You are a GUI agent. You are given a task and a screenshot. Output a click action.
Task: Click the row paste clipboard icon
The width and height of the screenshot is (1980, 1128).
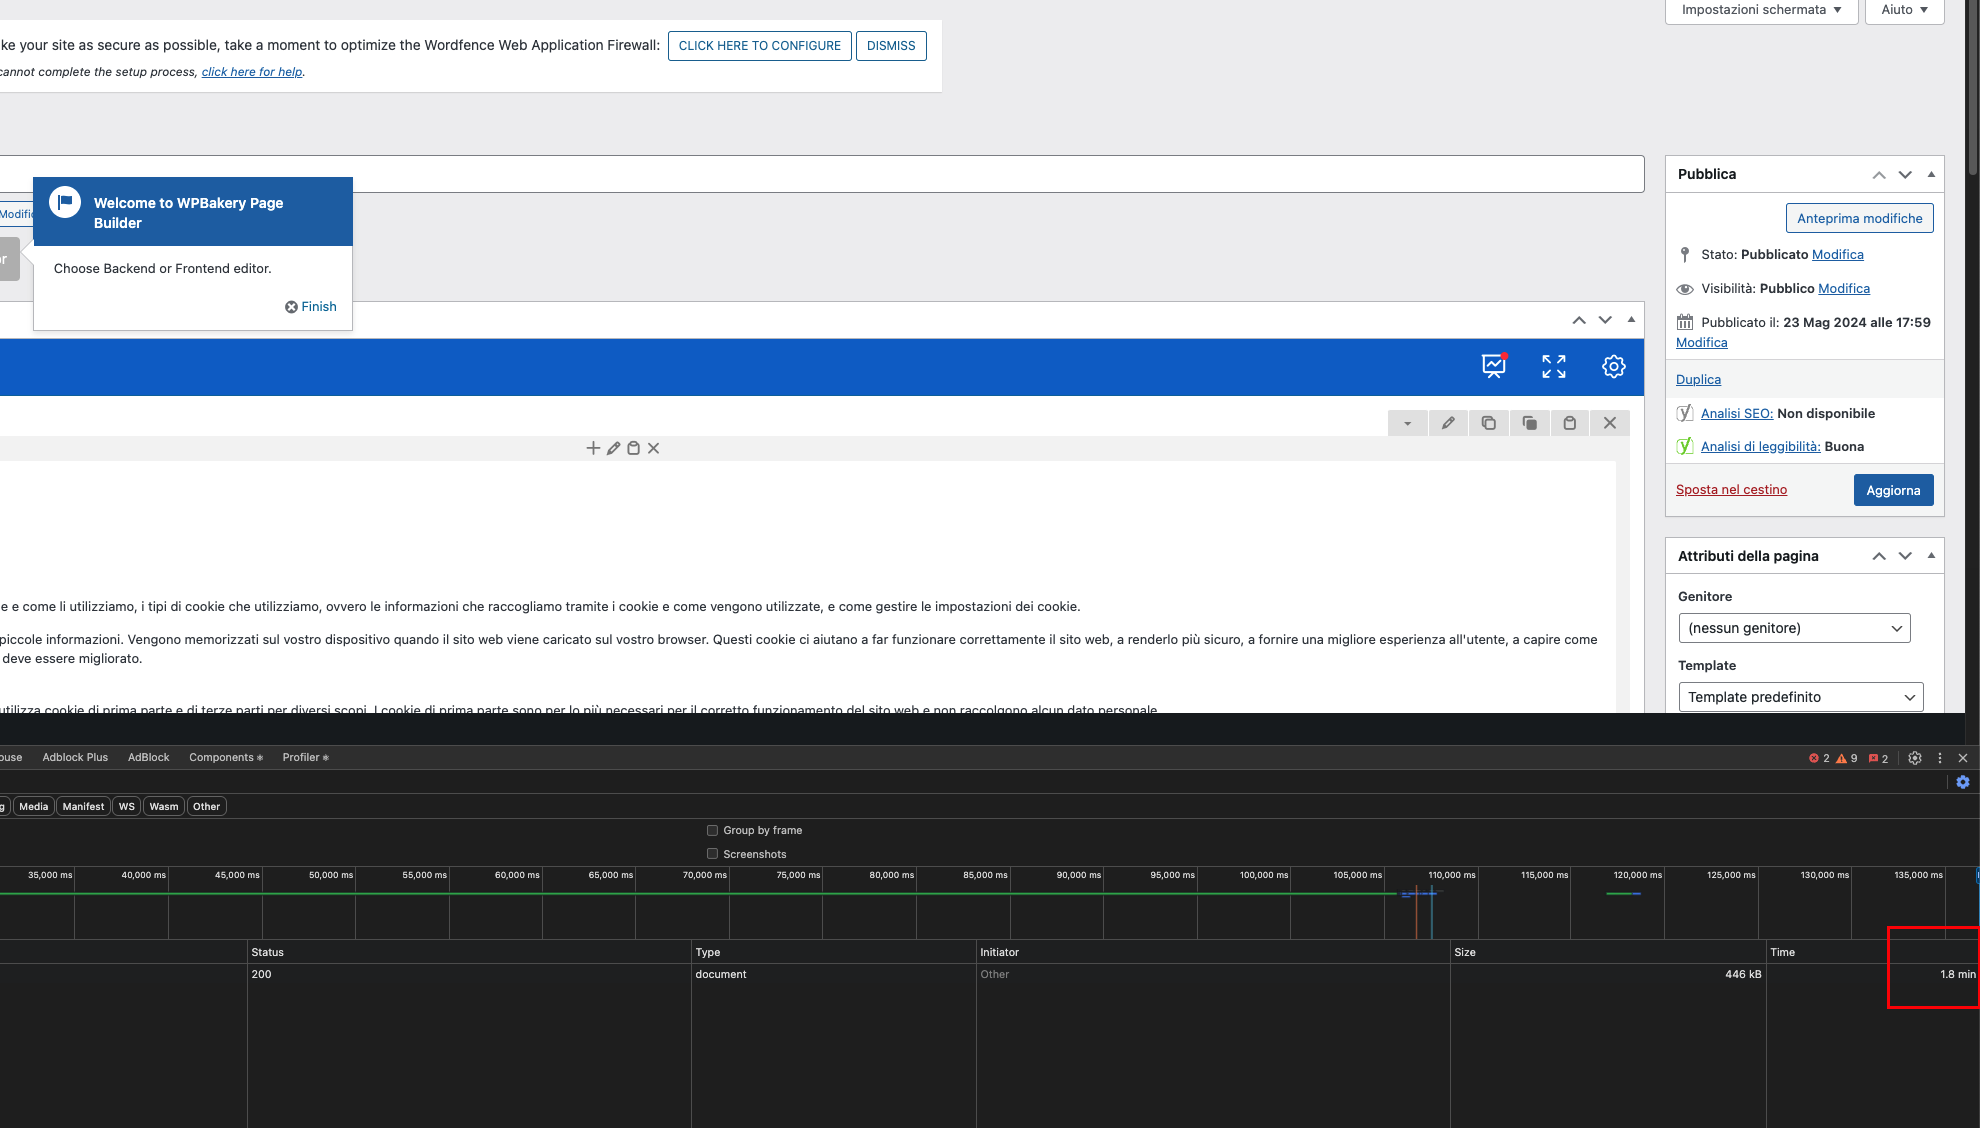click(x=1569, y=423)
